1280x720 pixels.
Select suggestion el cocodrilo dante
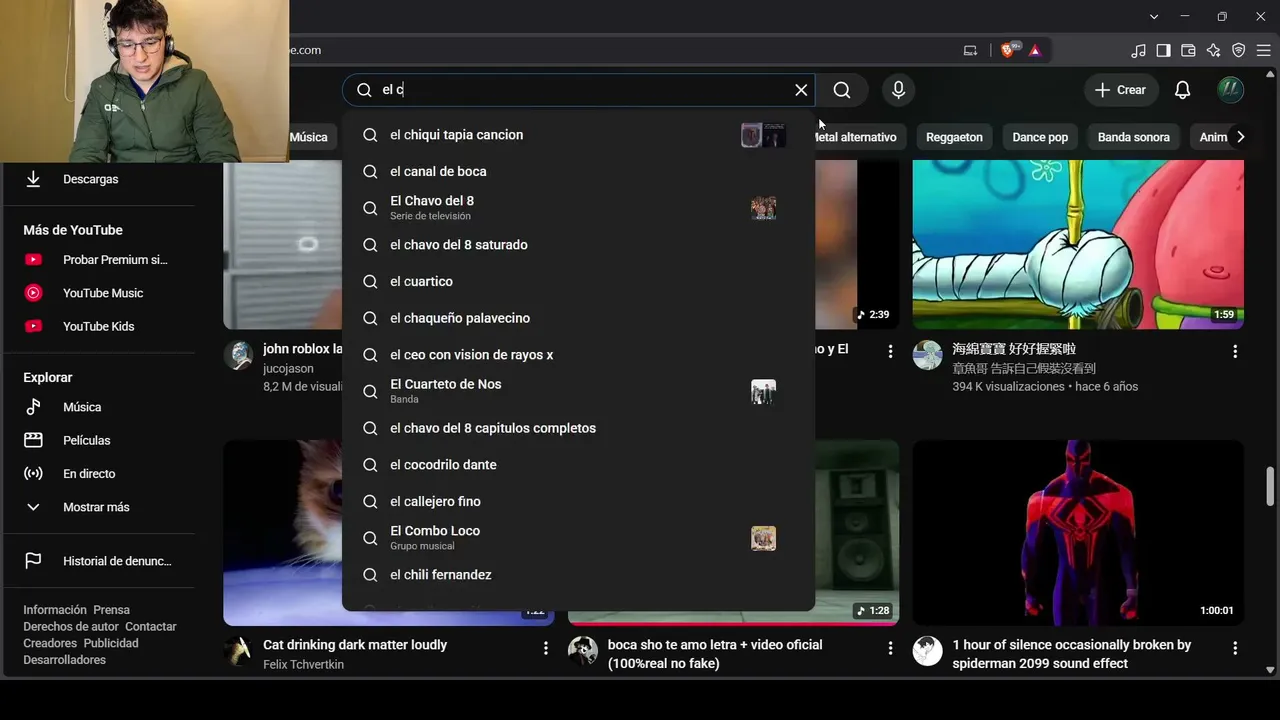(578, 465)
